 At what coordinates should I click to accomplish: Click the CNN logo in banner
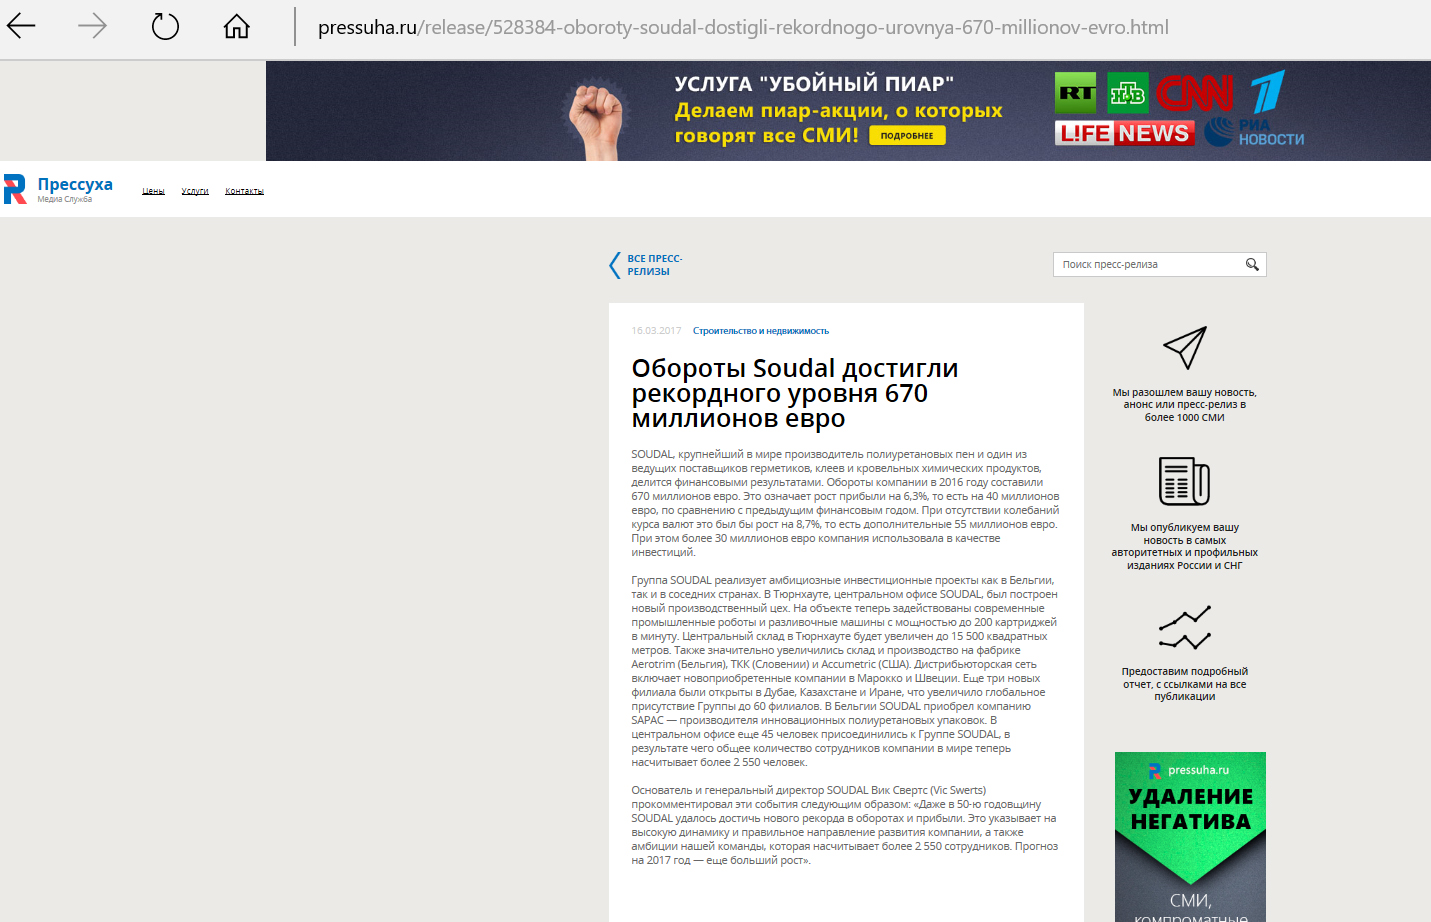(1195, 93)
